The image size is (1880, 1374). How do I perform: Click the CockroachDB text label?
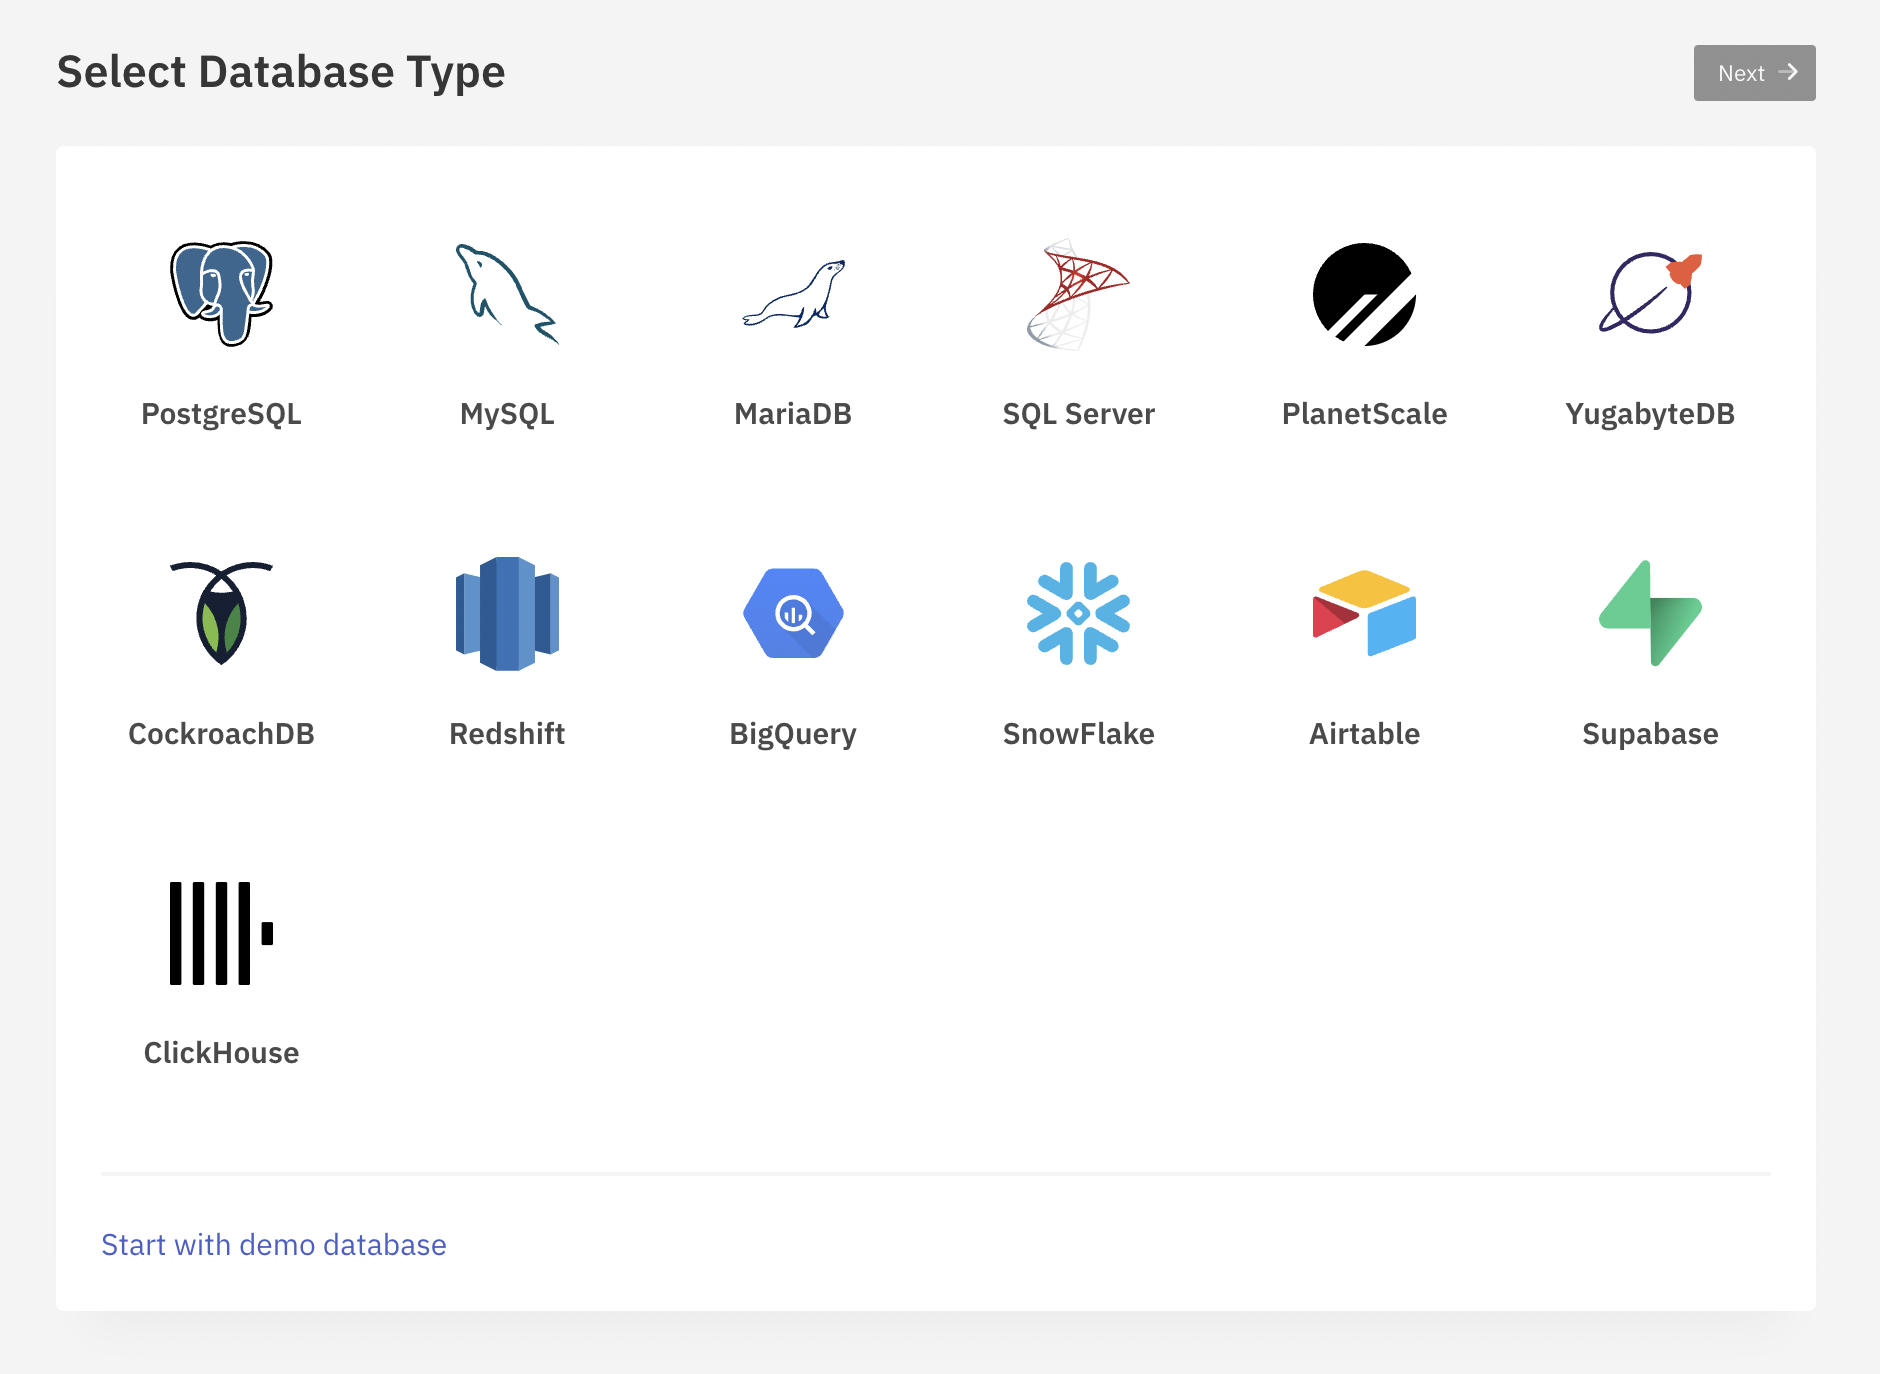pos(221,734)
